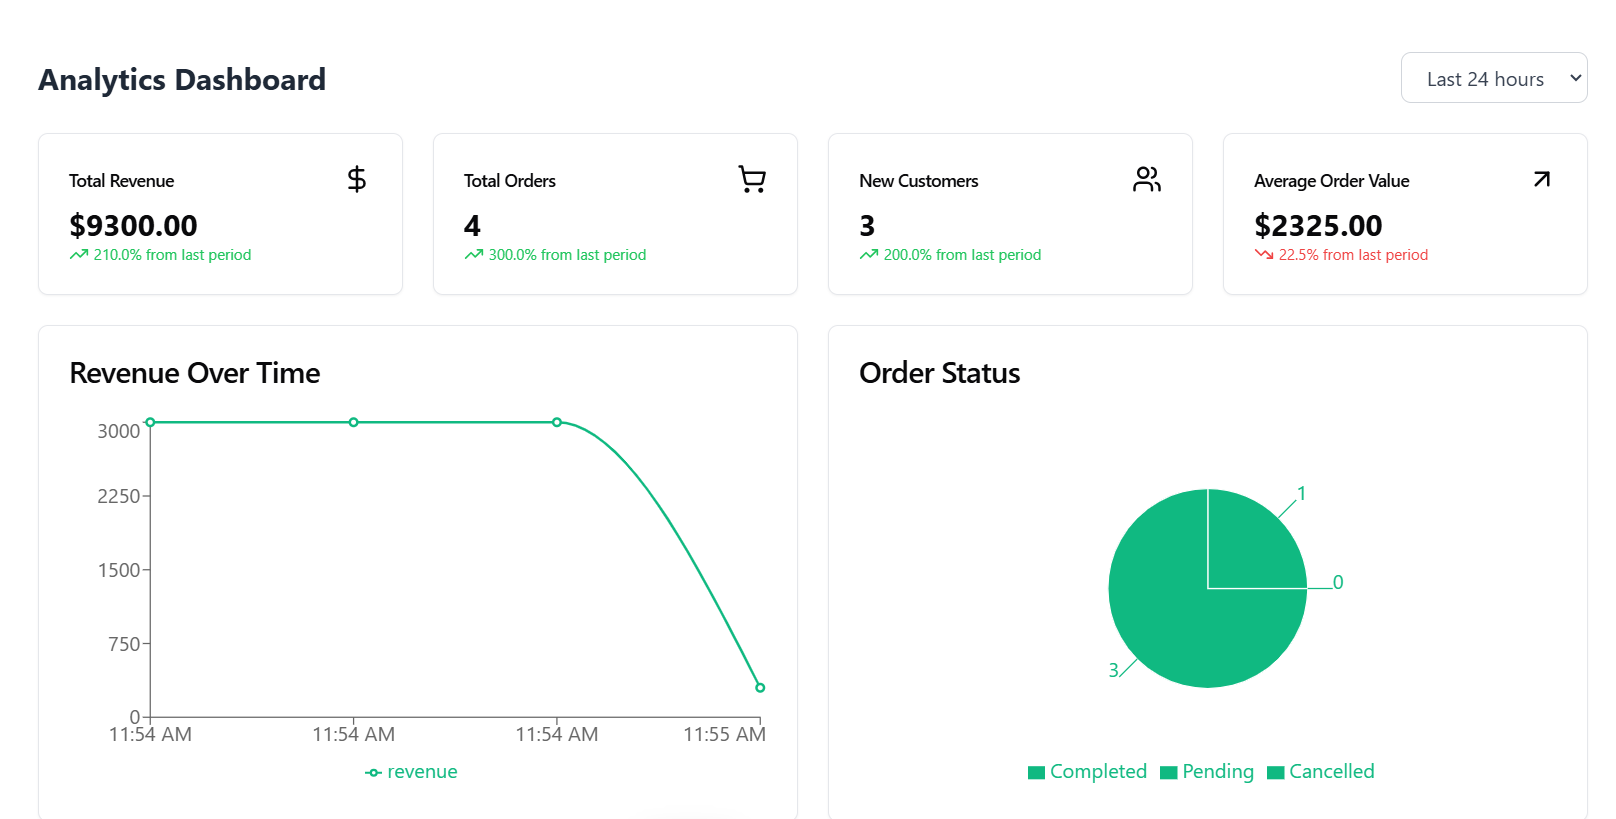Select the Pending legend label

pyautogui.click(x=1218, y=771)
